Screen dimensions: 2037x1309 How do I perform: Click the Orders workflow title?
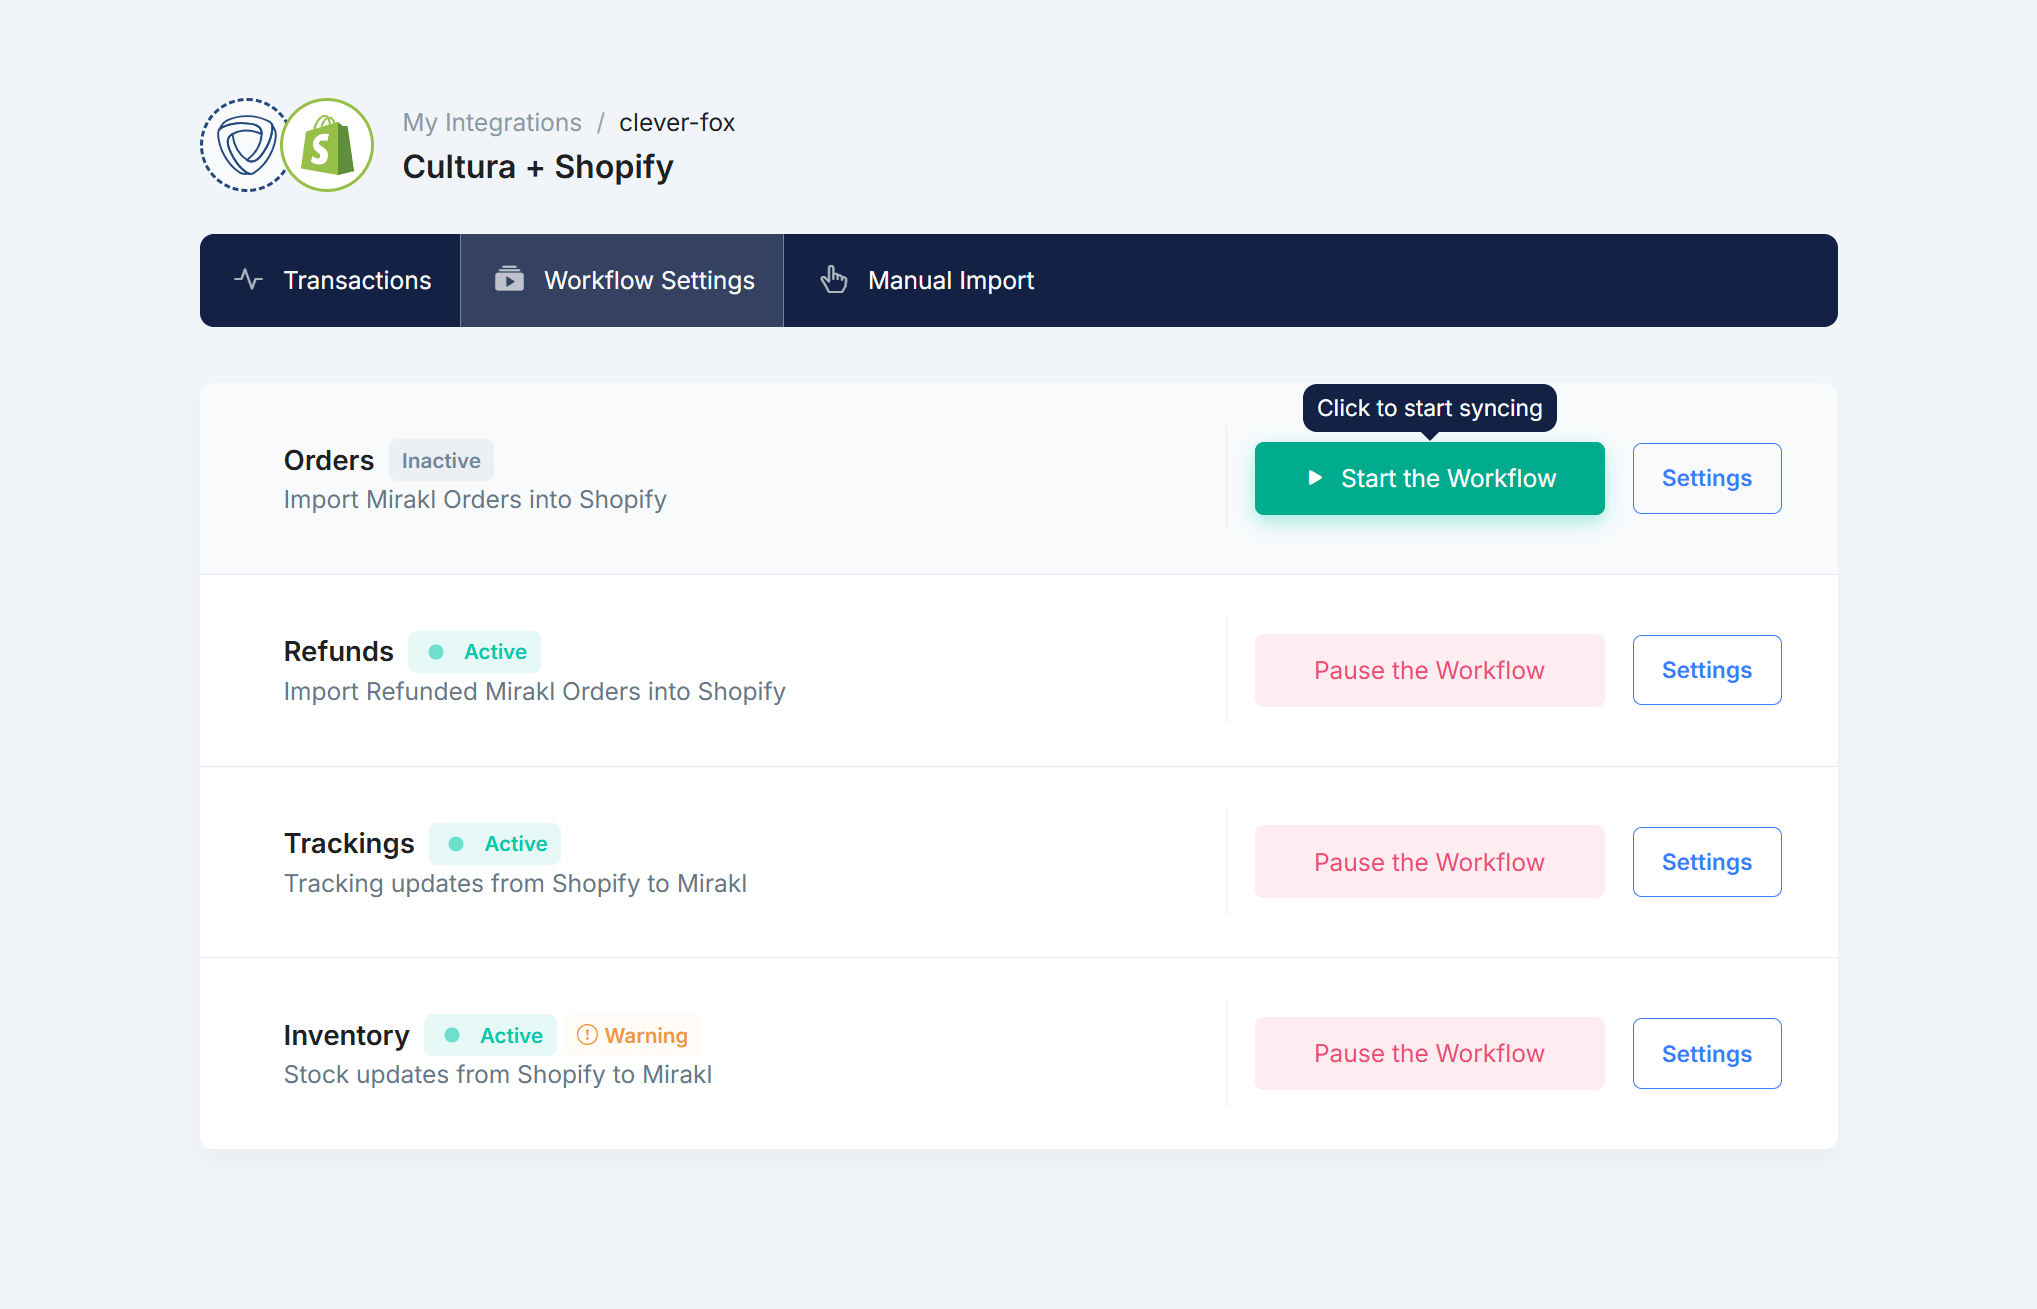point(329,460)
